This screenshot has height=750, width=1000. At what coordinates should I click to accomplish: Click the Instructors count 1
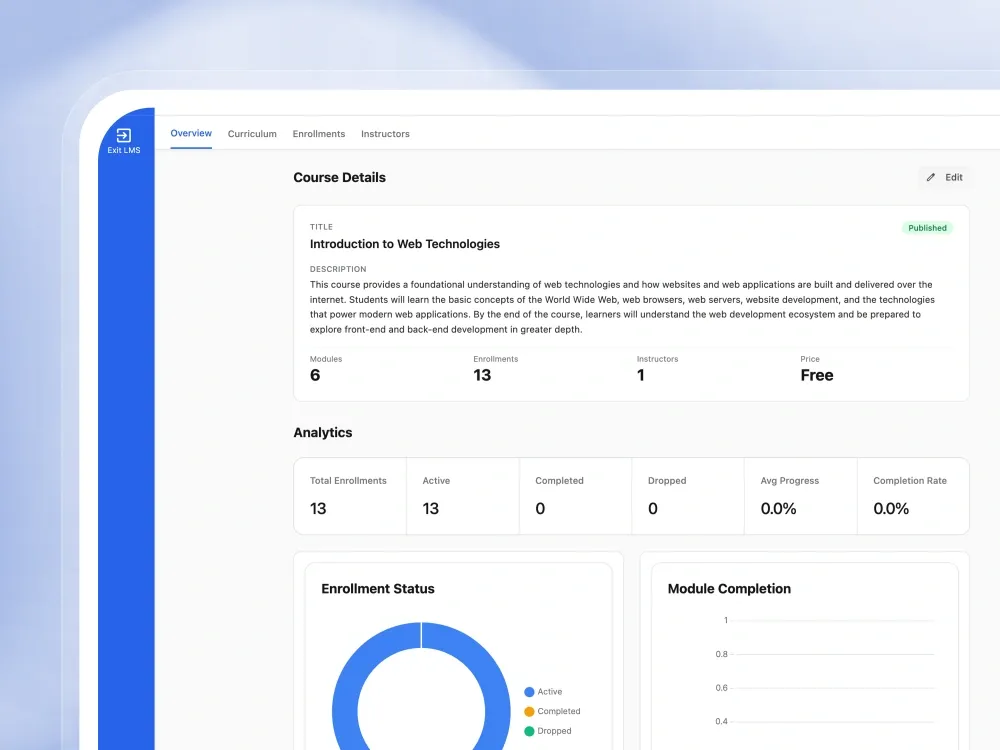tap(640, 375)
